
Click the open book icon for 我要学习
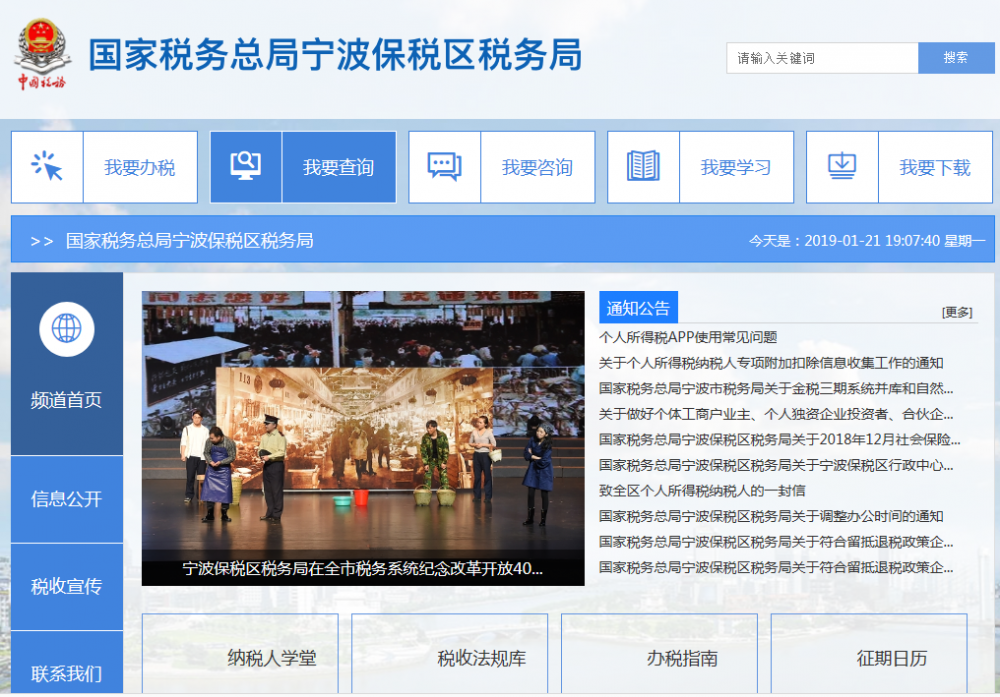[x=643, y=167]
